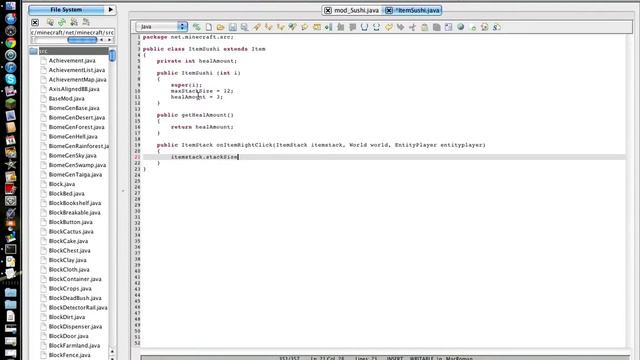Screen dimensions: 640x360
Task: Select AxisAlignedBB.java in the file list
Action: (74, 89)
